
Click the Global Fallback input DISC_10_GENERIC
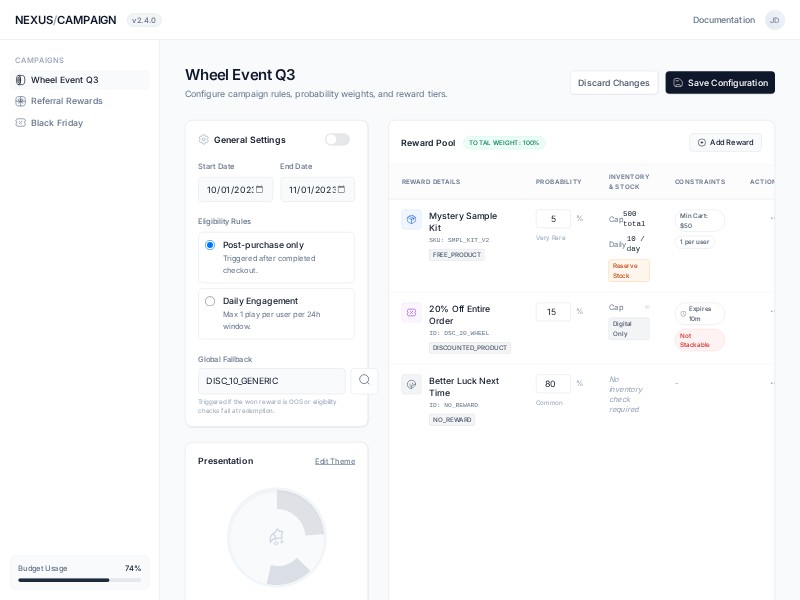coord(271,381)
